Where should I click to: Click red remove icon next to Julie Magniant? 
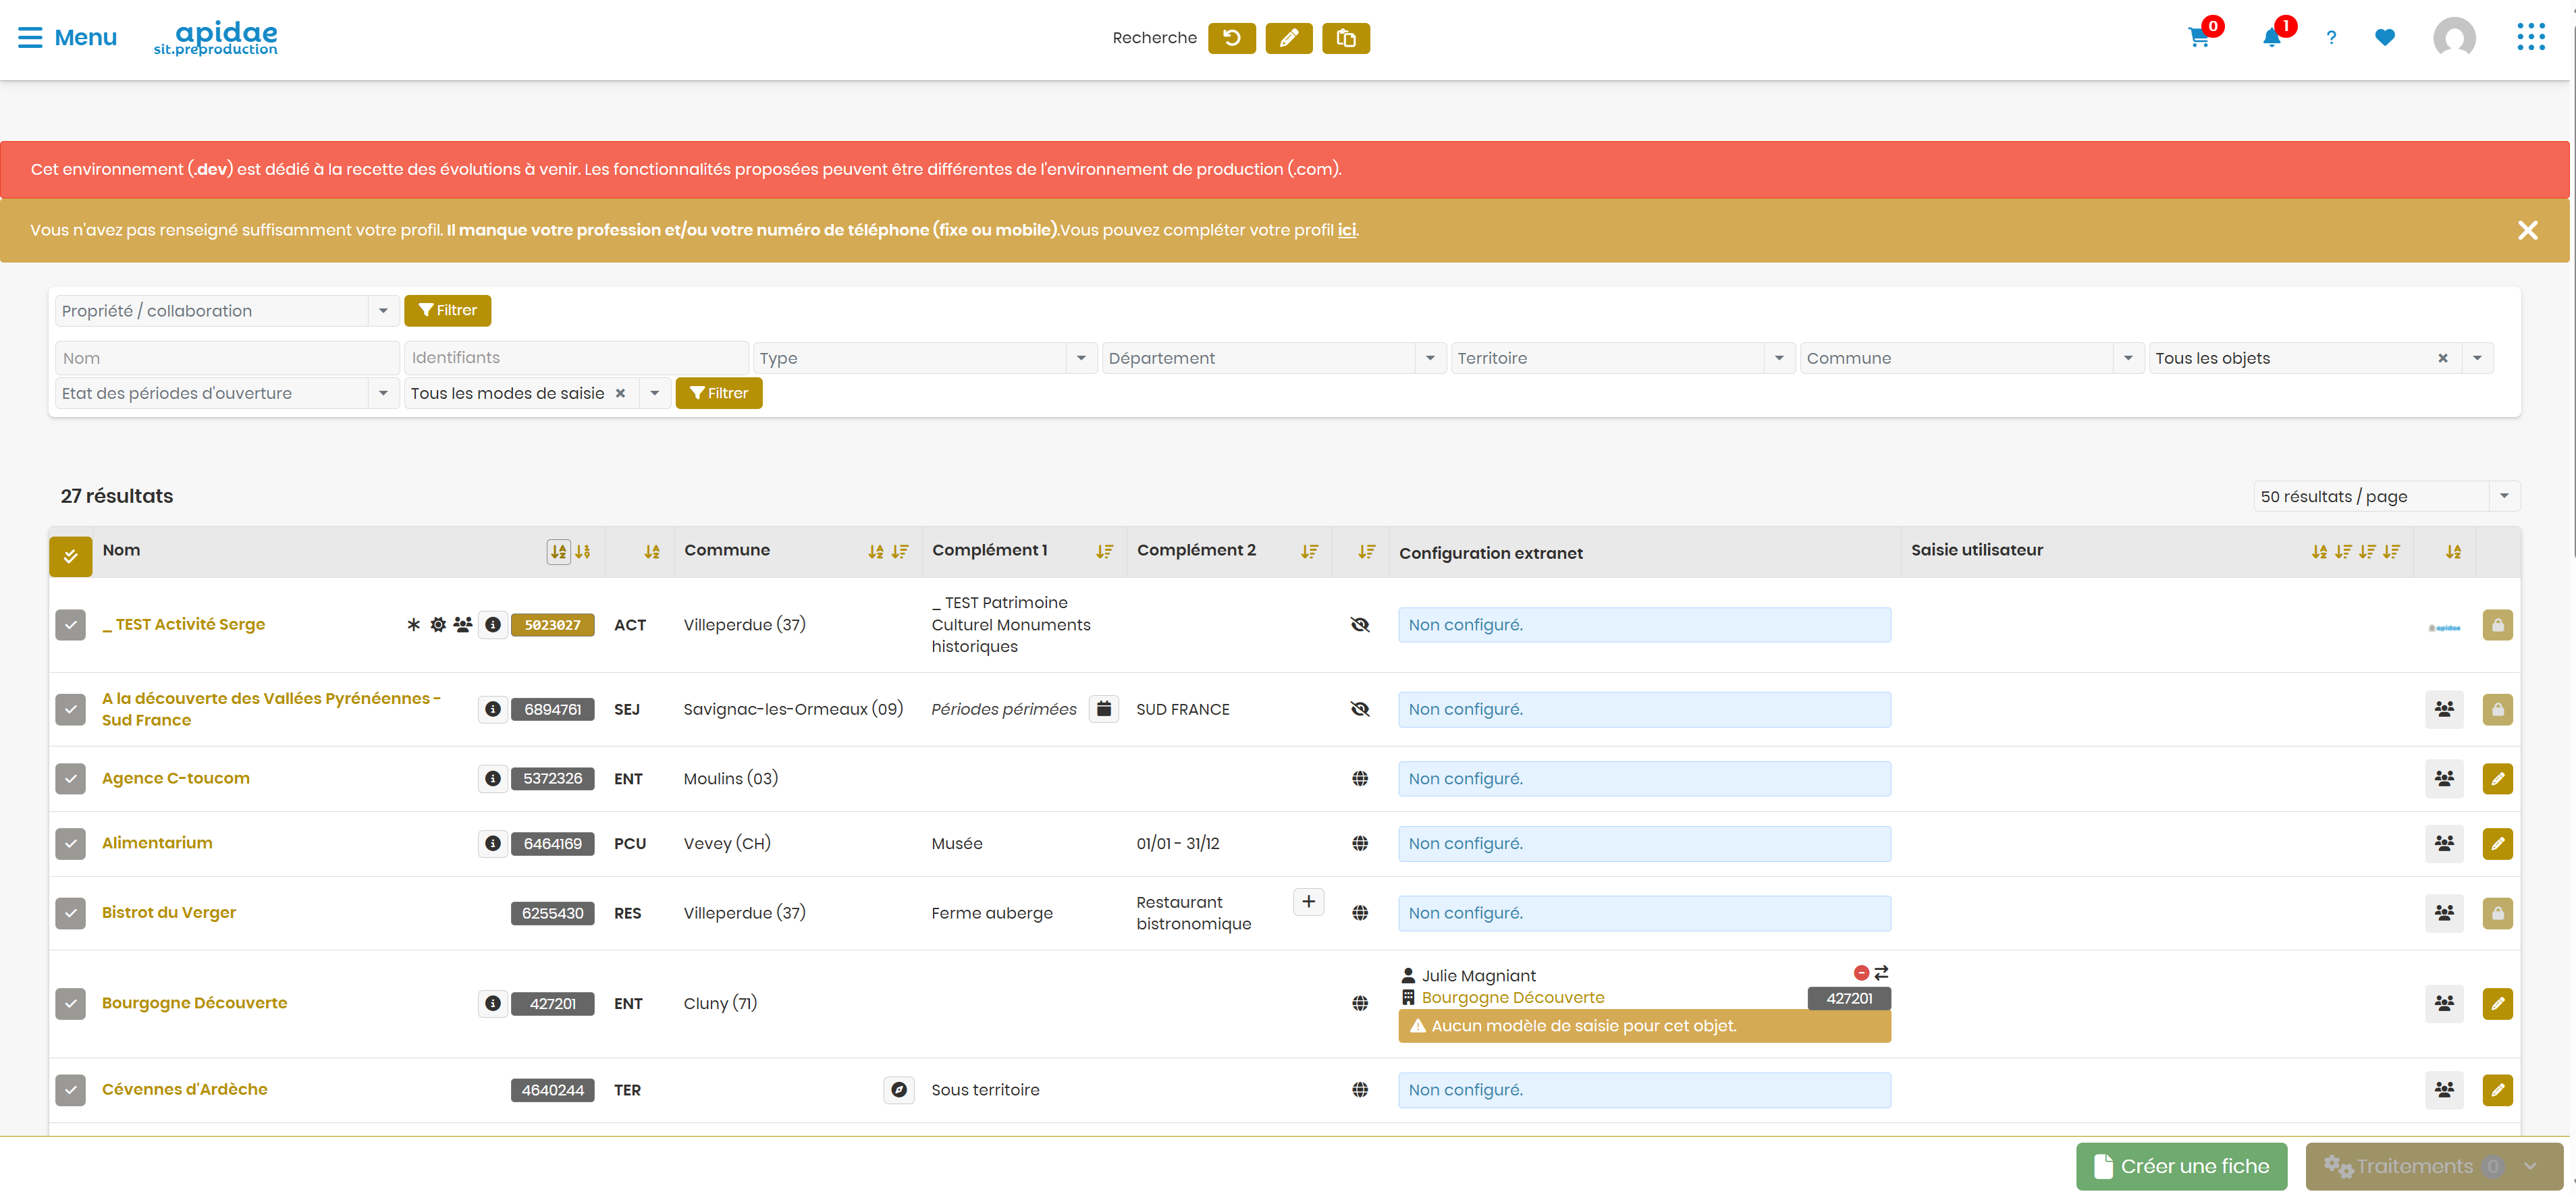1861,972
